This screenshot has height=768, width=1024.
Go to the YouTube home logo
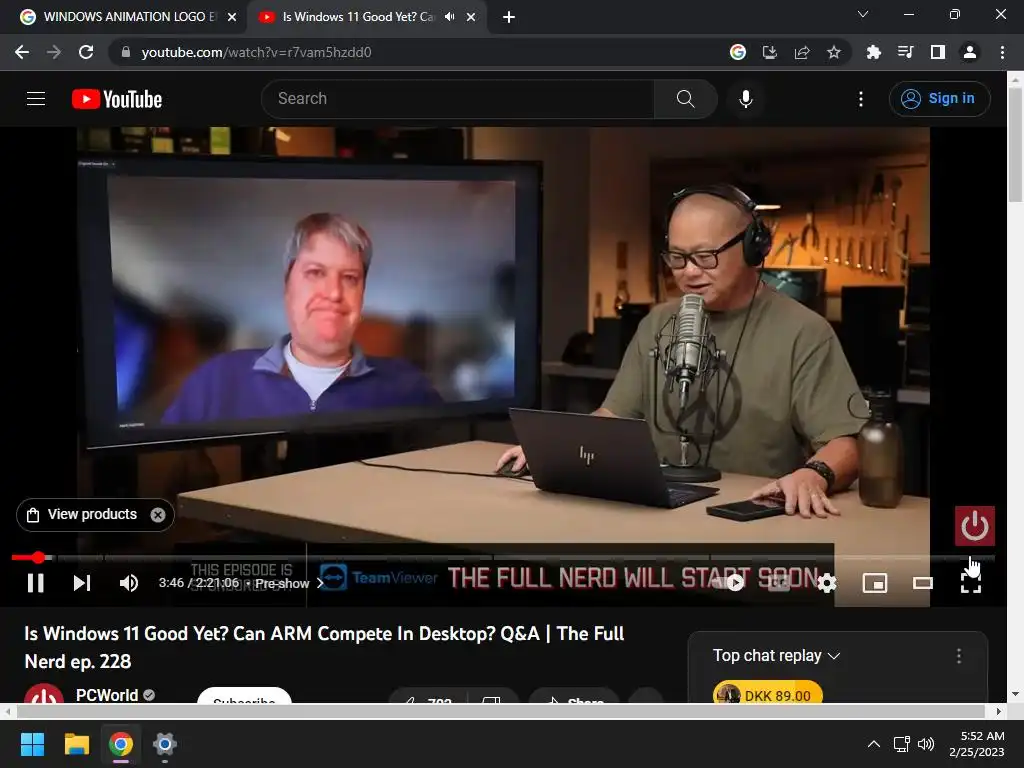tap(117, 99)
